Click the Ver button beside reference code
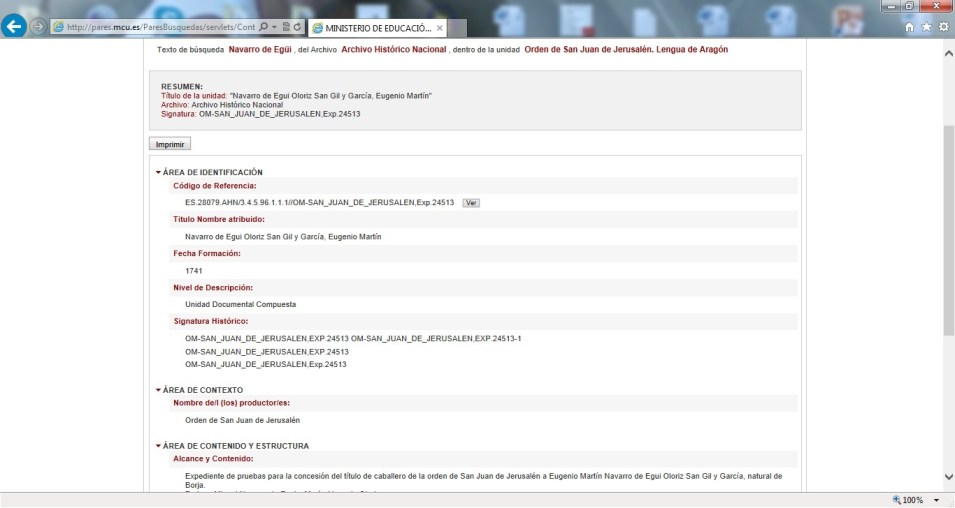Image resolution: width=955 pixels, height=508 pixels. click(x=471, y=203)
